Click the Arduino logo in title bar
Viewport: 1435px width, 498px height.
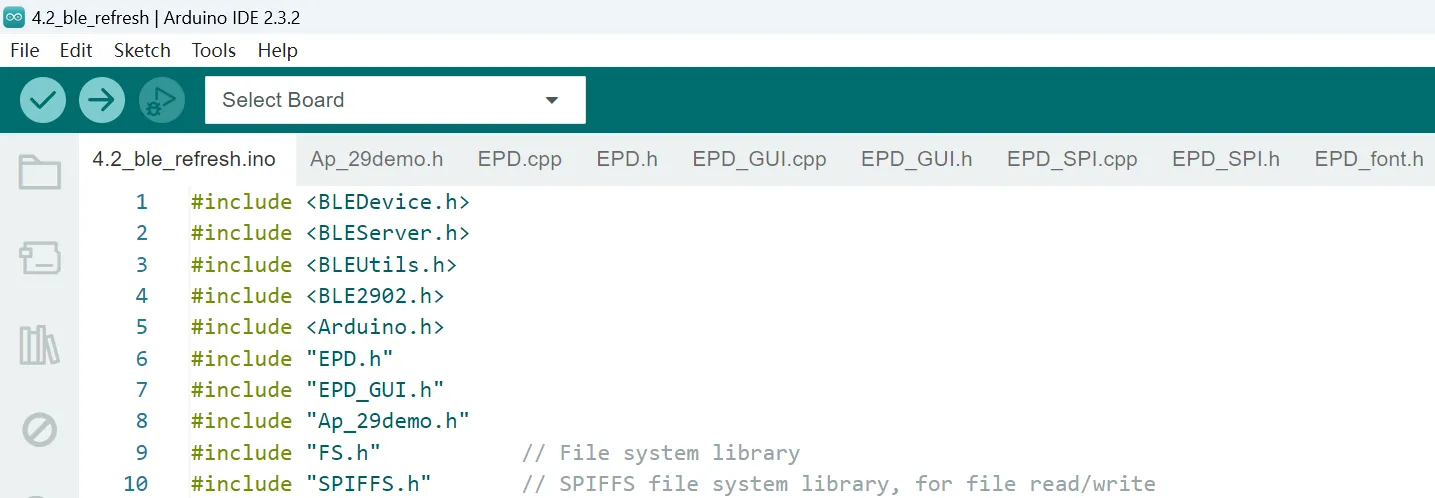click(14, 17)
